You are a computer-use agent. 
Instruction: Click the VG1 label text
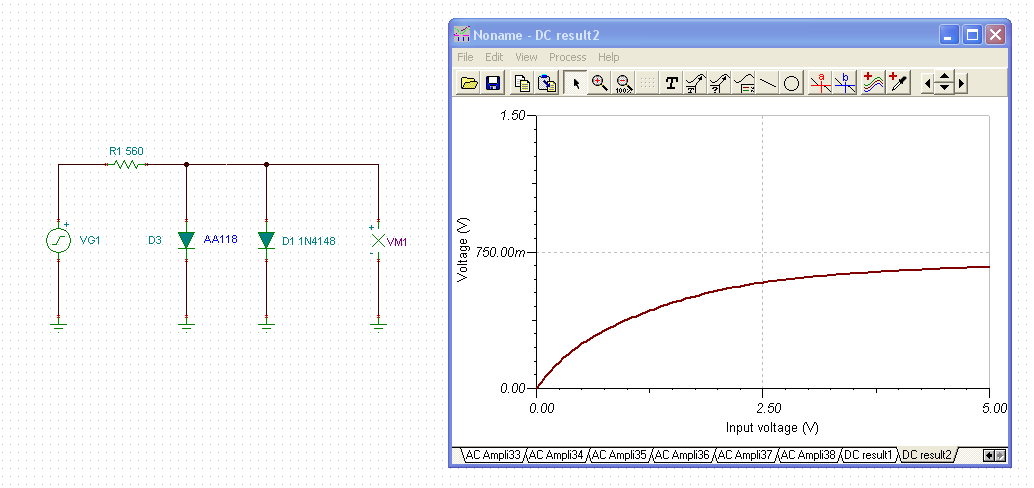(90, 241)
